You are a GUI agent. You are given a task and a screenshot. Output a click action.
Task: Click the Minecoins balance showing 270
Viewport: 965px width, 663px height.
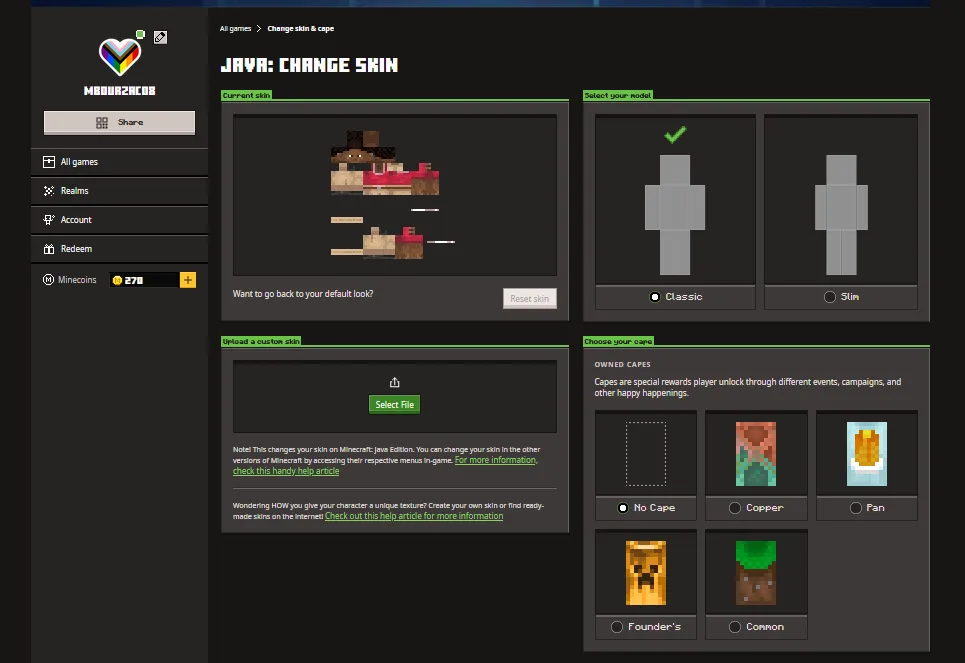pyautogui.click(x=143, y=280)
